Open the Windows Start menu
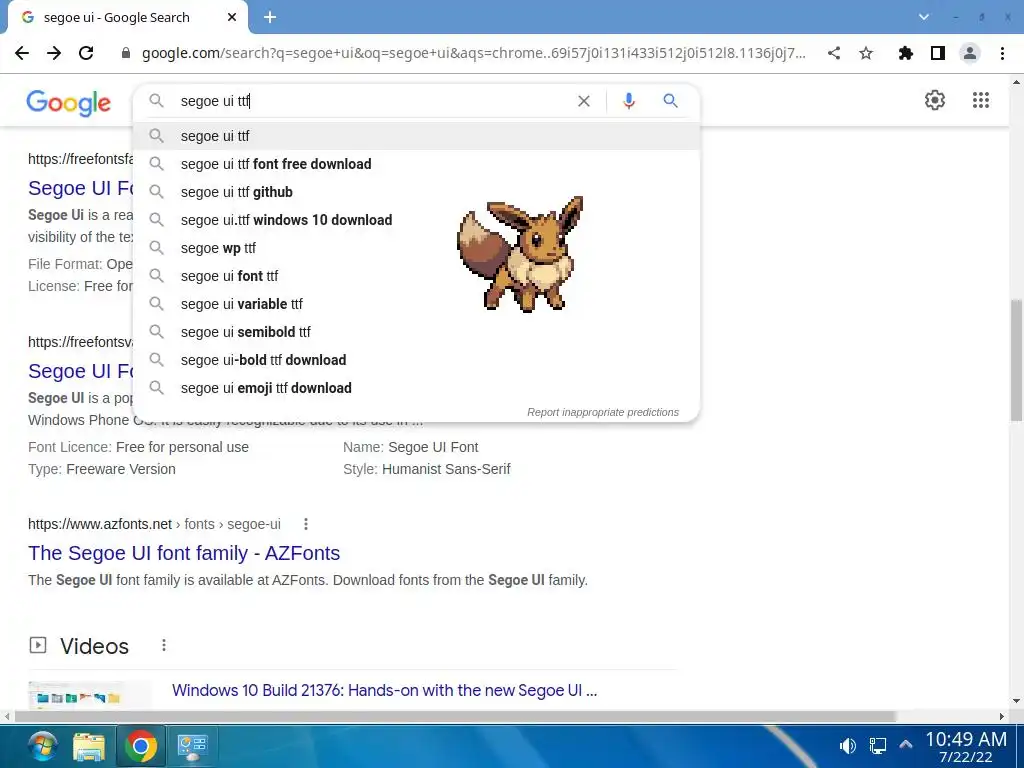This screenshot has height=768, width=1024. [43, 746]
